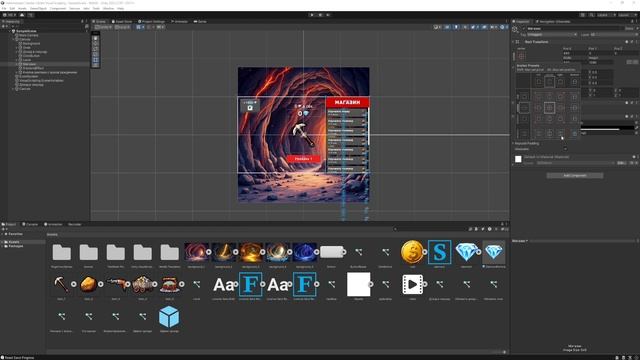Open the Window menu
The width and height of the screenshot is (640, 360).
pyautogui.click(x=108, y=8)
